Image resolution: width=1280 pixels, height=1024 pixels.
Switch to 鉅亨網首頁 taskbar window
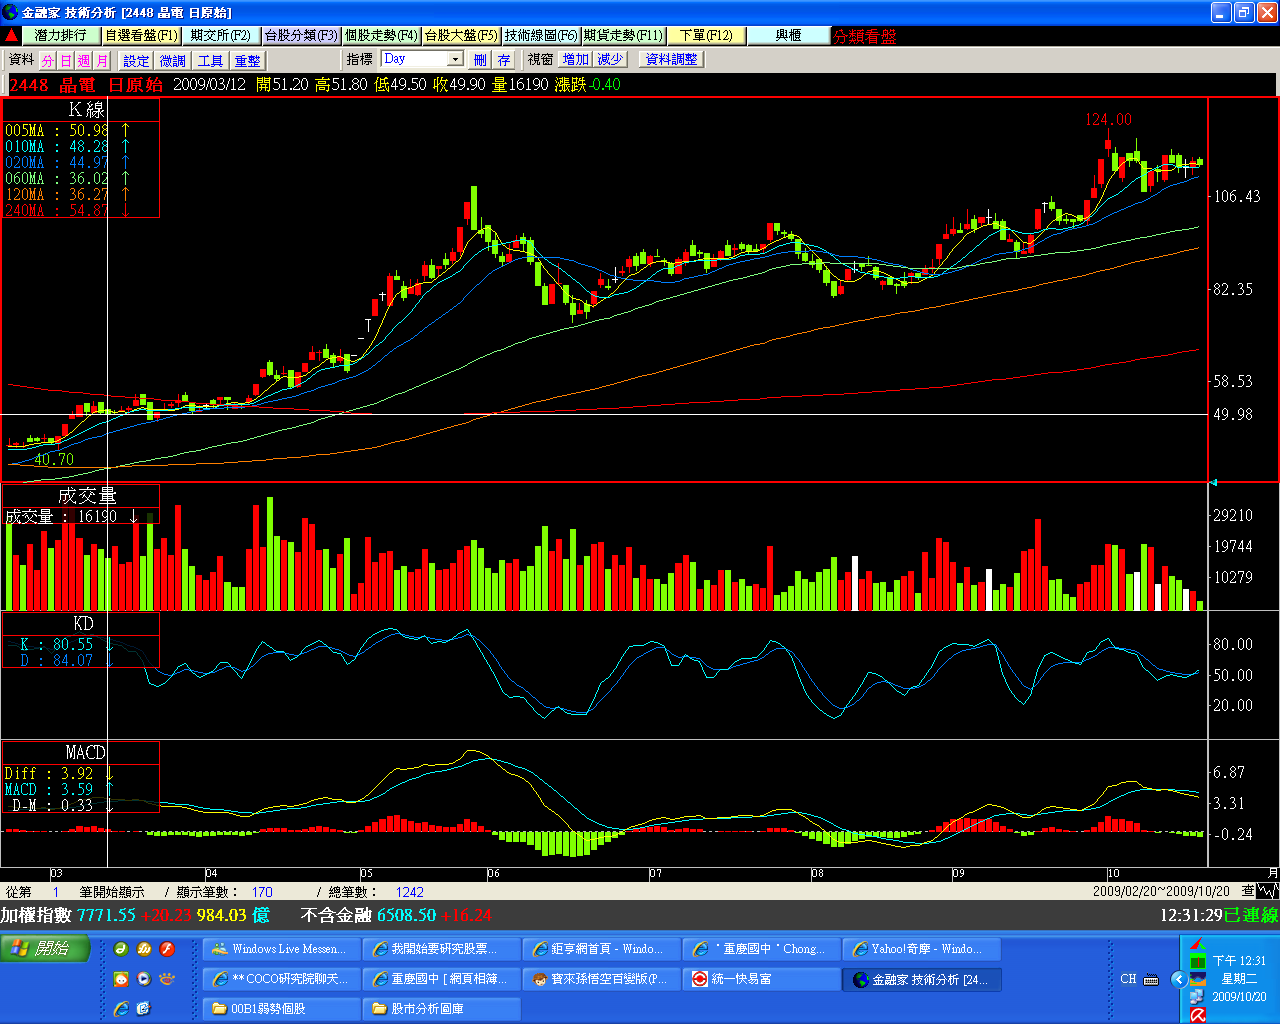coord(601,949)
